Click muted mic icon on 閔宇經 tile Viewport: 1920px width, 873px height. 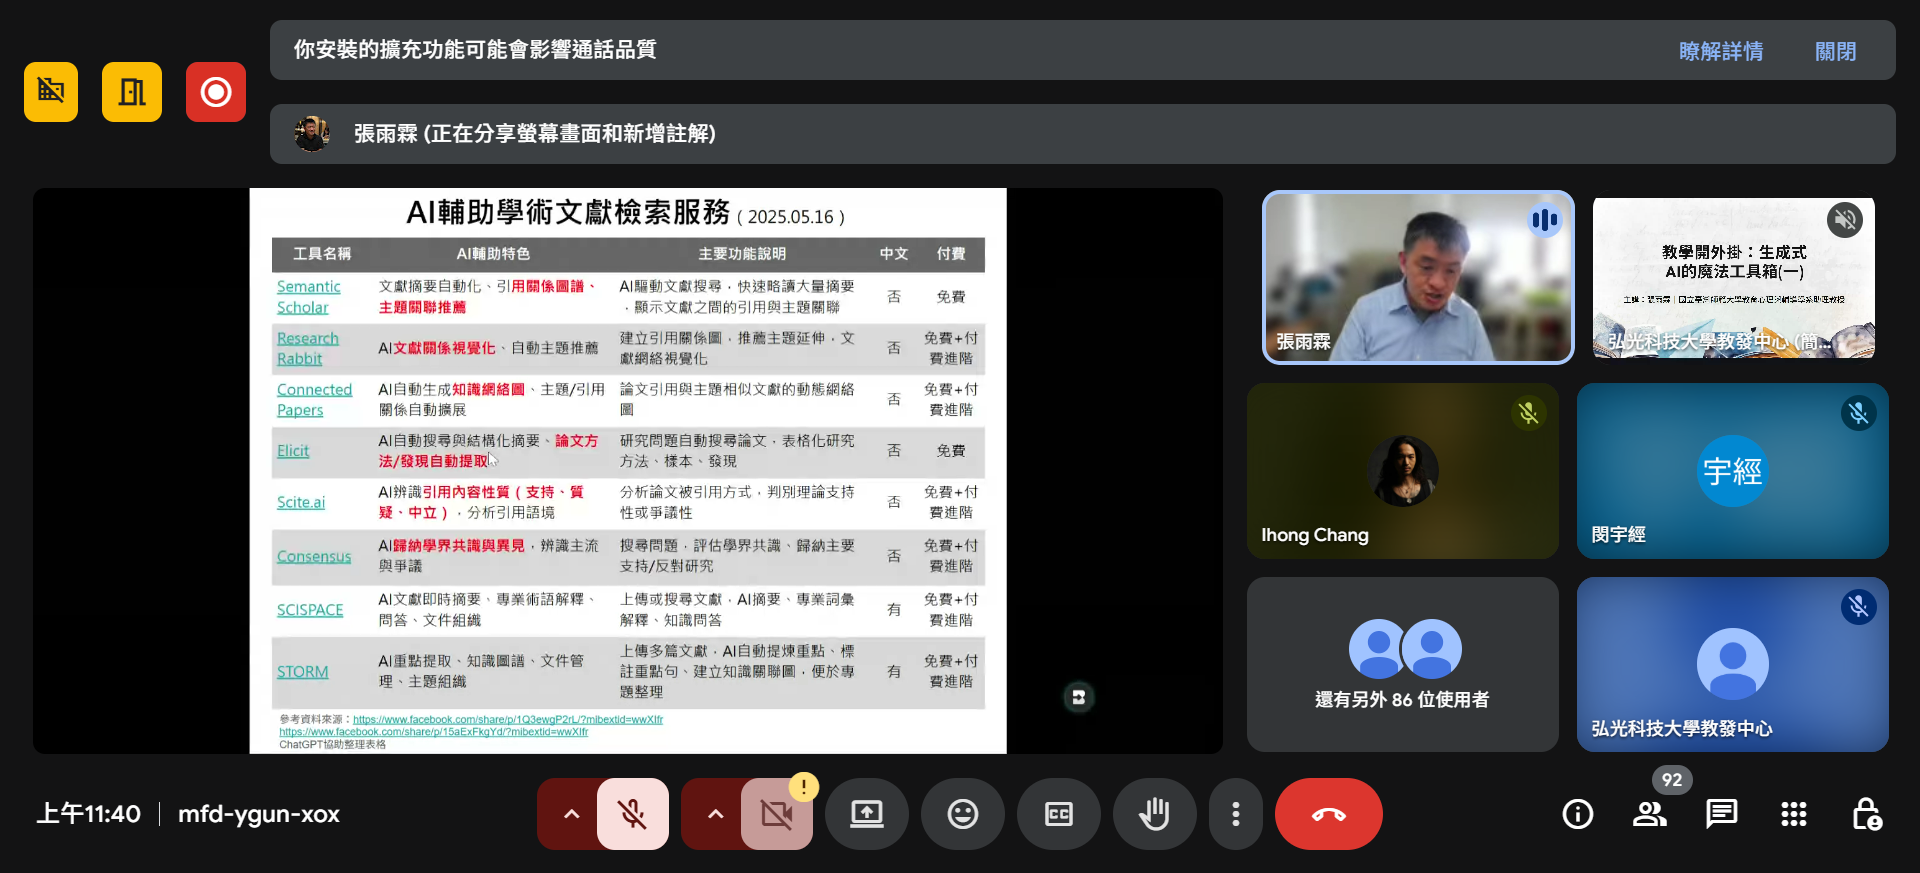[1859, 413]
